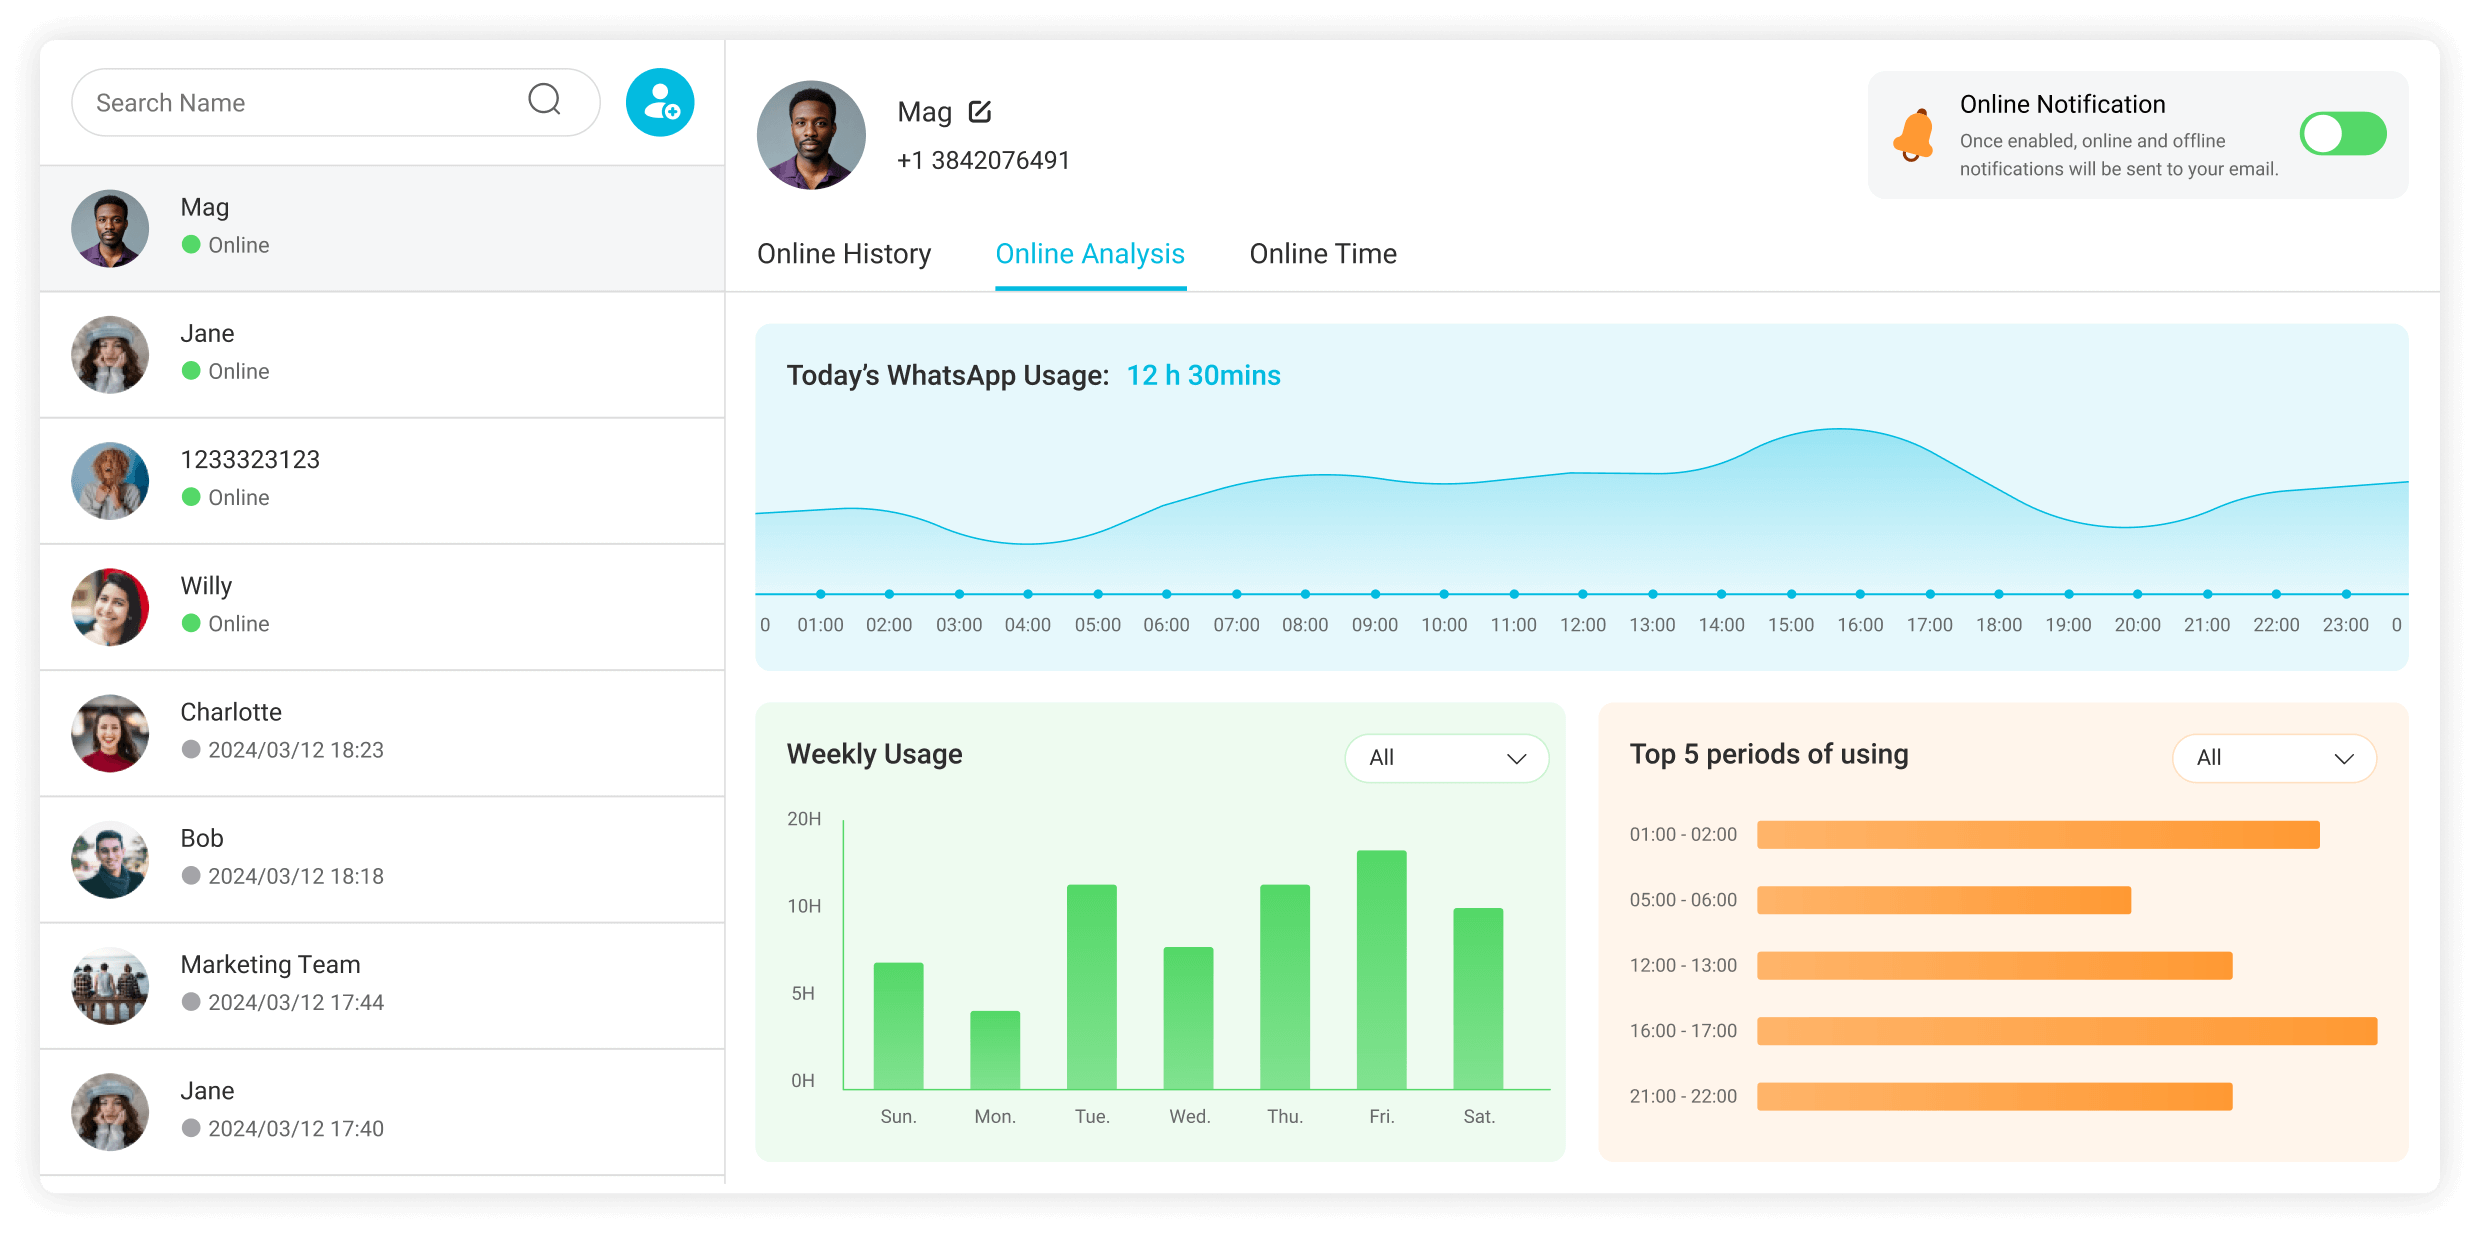Focus the Search Name input field
This screenshot has height=1233, width=2480.
pyautogui.click(x=335, y=102)
